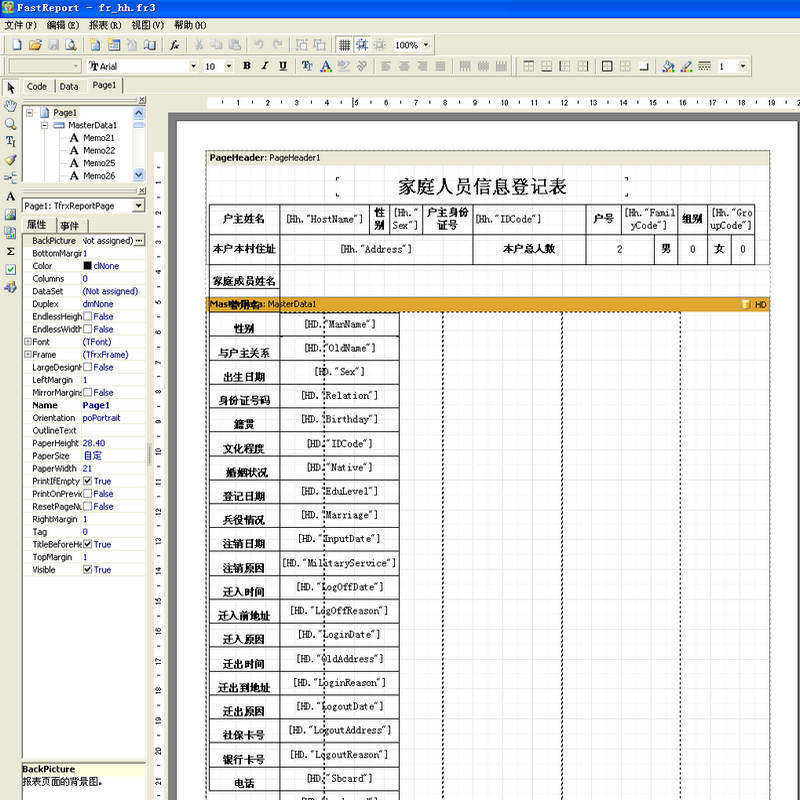This screenshot has width=800, height=800.
Task: Add a new page to the report
Action: (x=95, y=45)
